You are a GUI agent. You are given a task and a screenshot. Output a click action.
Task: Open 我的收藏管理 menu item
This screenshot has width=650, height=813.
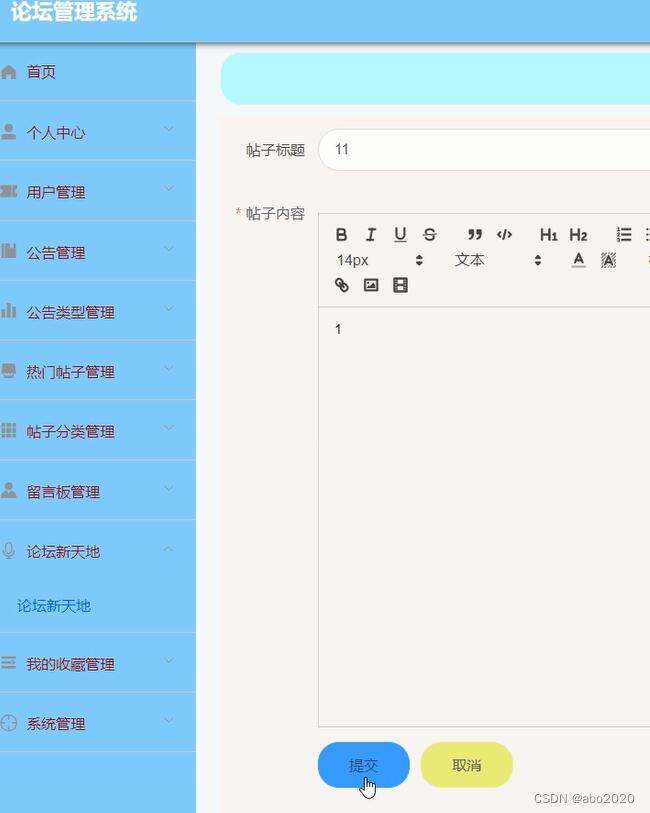pos(97,663)
